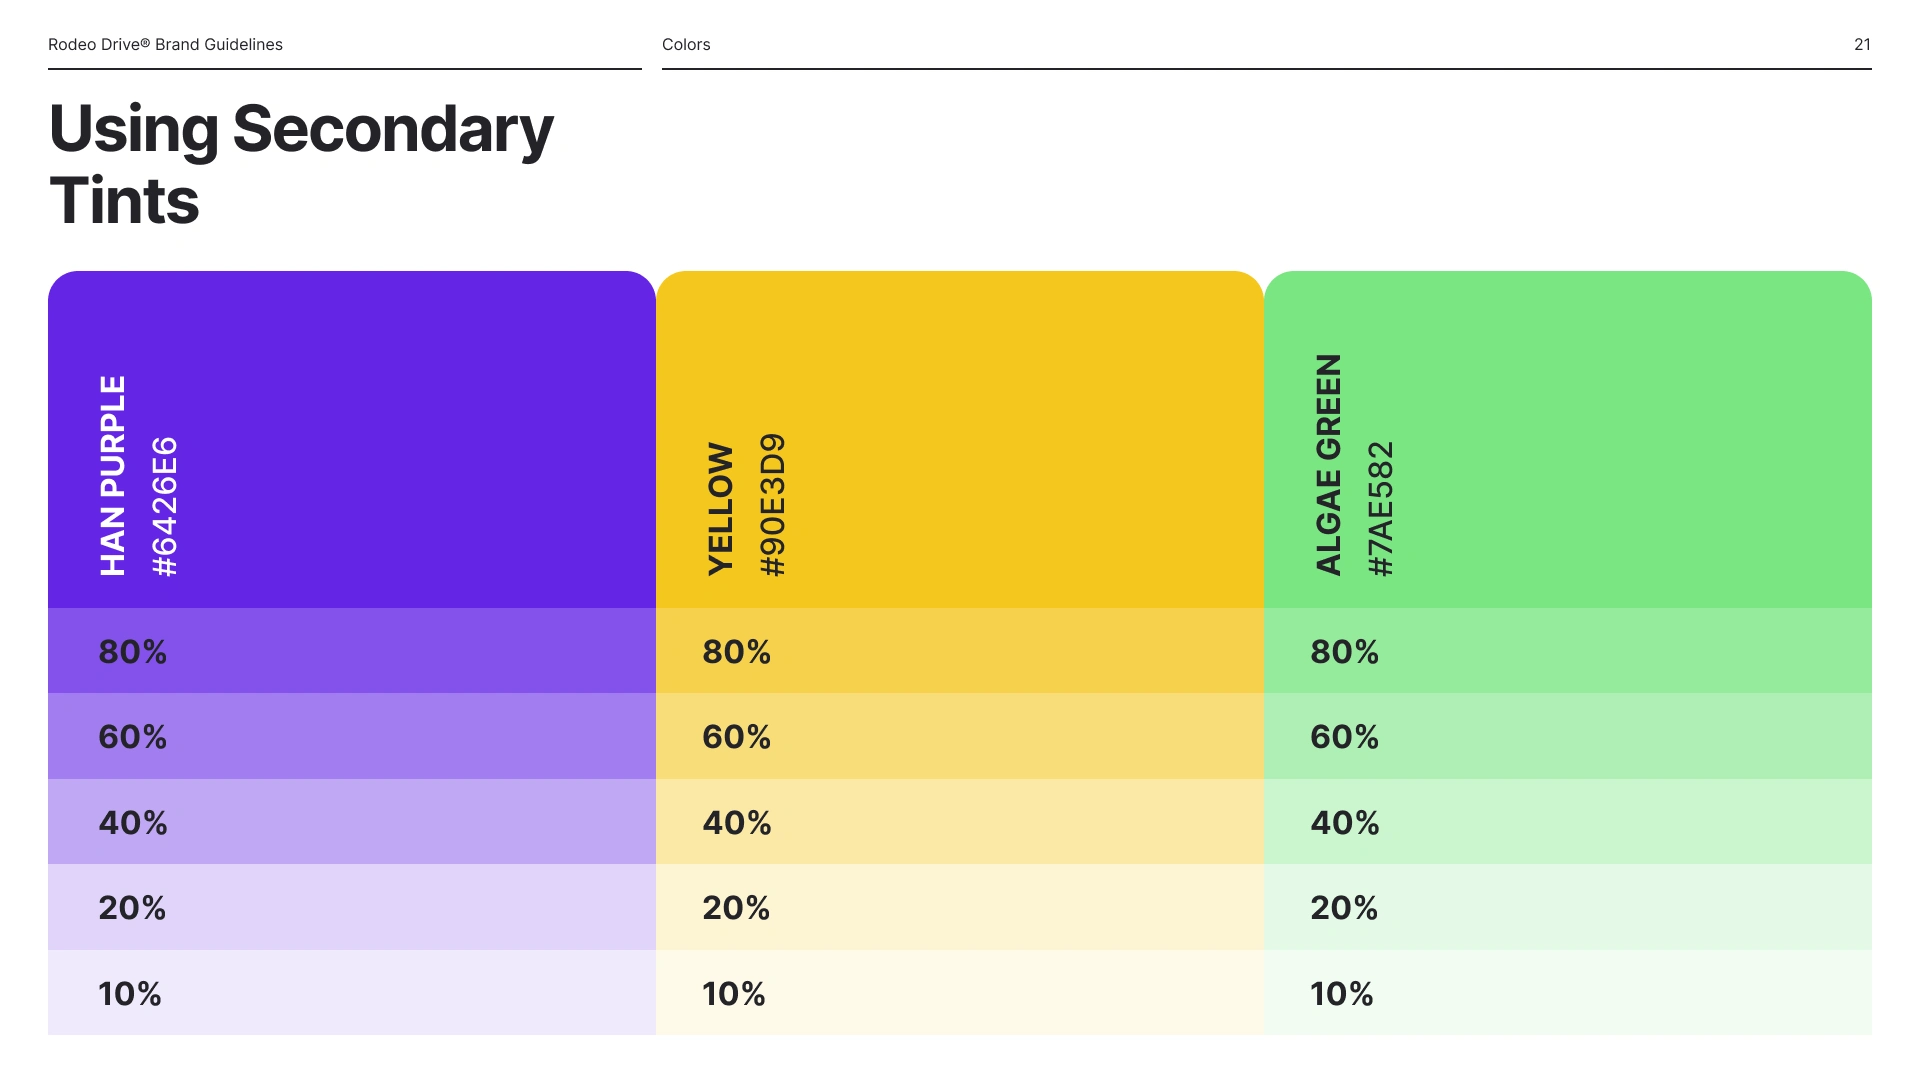The height and width of the screenshot is (1080, 1920).
Task: Select the Yellow main color block
Action: click(960, 439)
